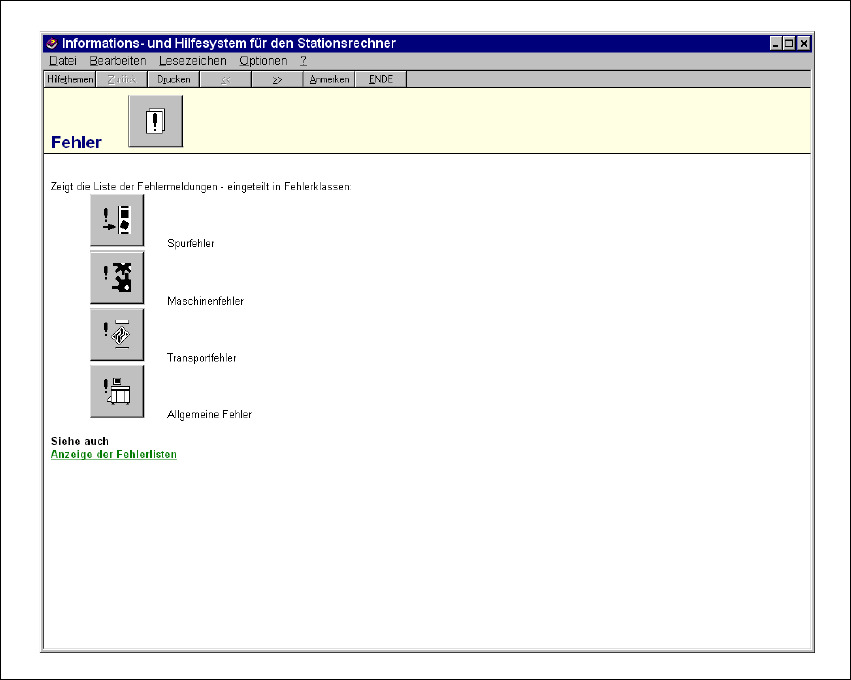
Task: Click the help system title bar icon
Action: (52, 43)
